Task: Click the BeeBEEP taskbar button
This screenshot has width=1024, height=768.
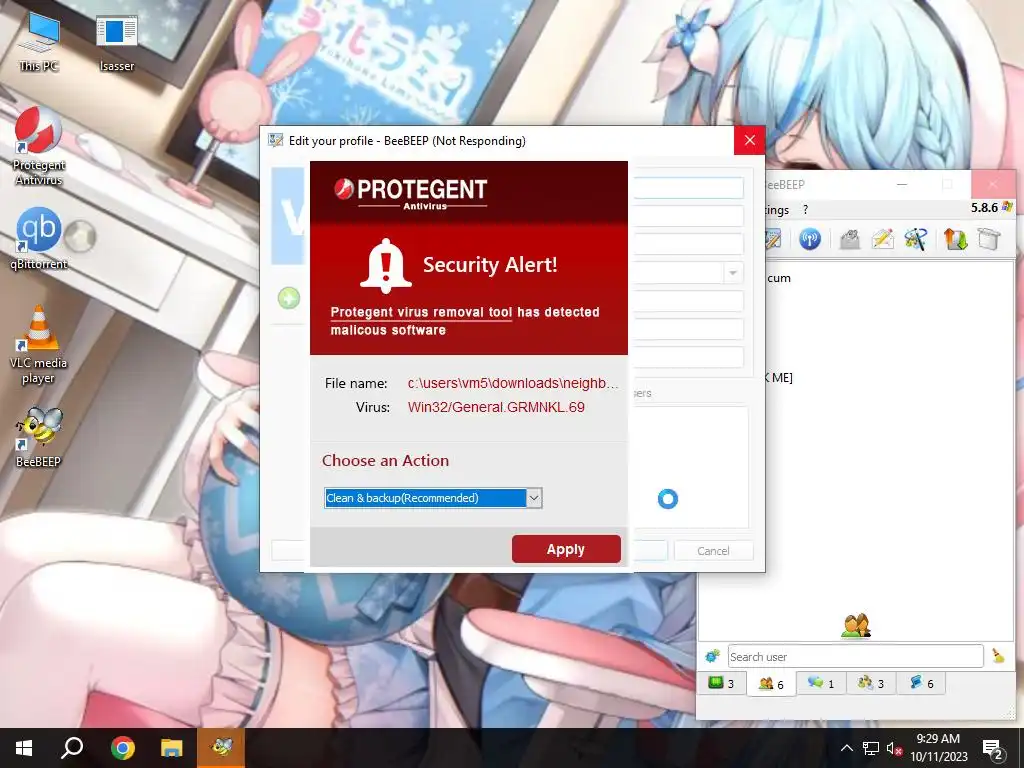Action: coord(221,748)
